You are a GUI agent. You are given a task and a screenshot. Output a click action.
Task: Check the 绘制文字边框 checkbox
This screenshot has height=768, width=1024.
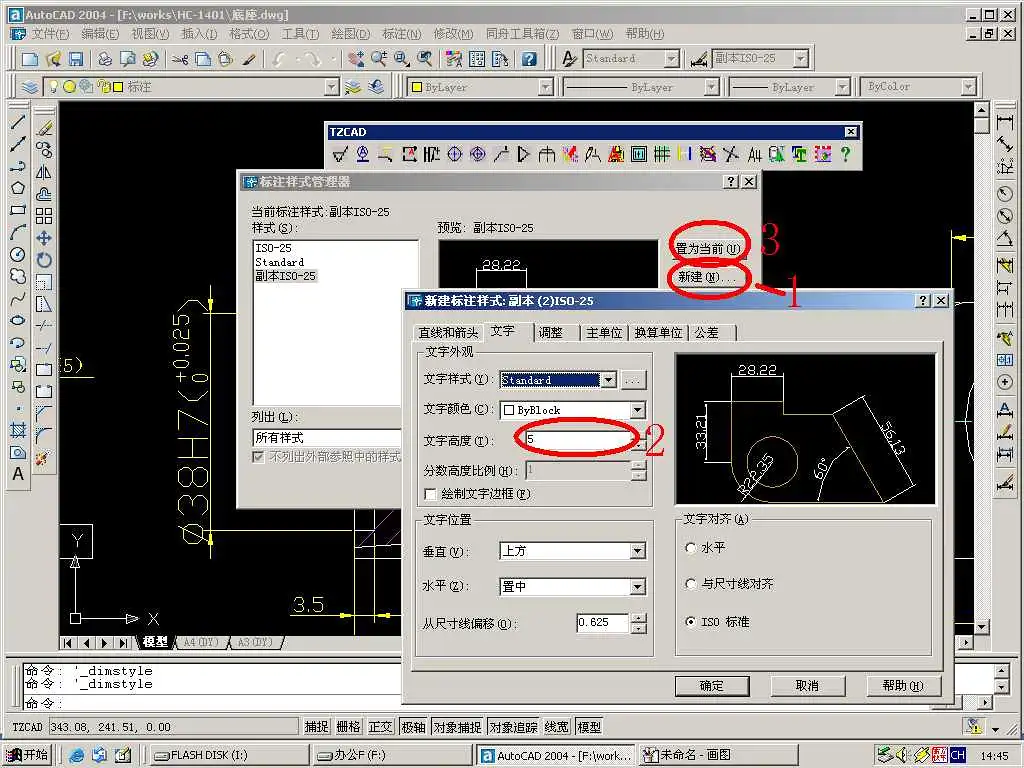tap(430, 494)
